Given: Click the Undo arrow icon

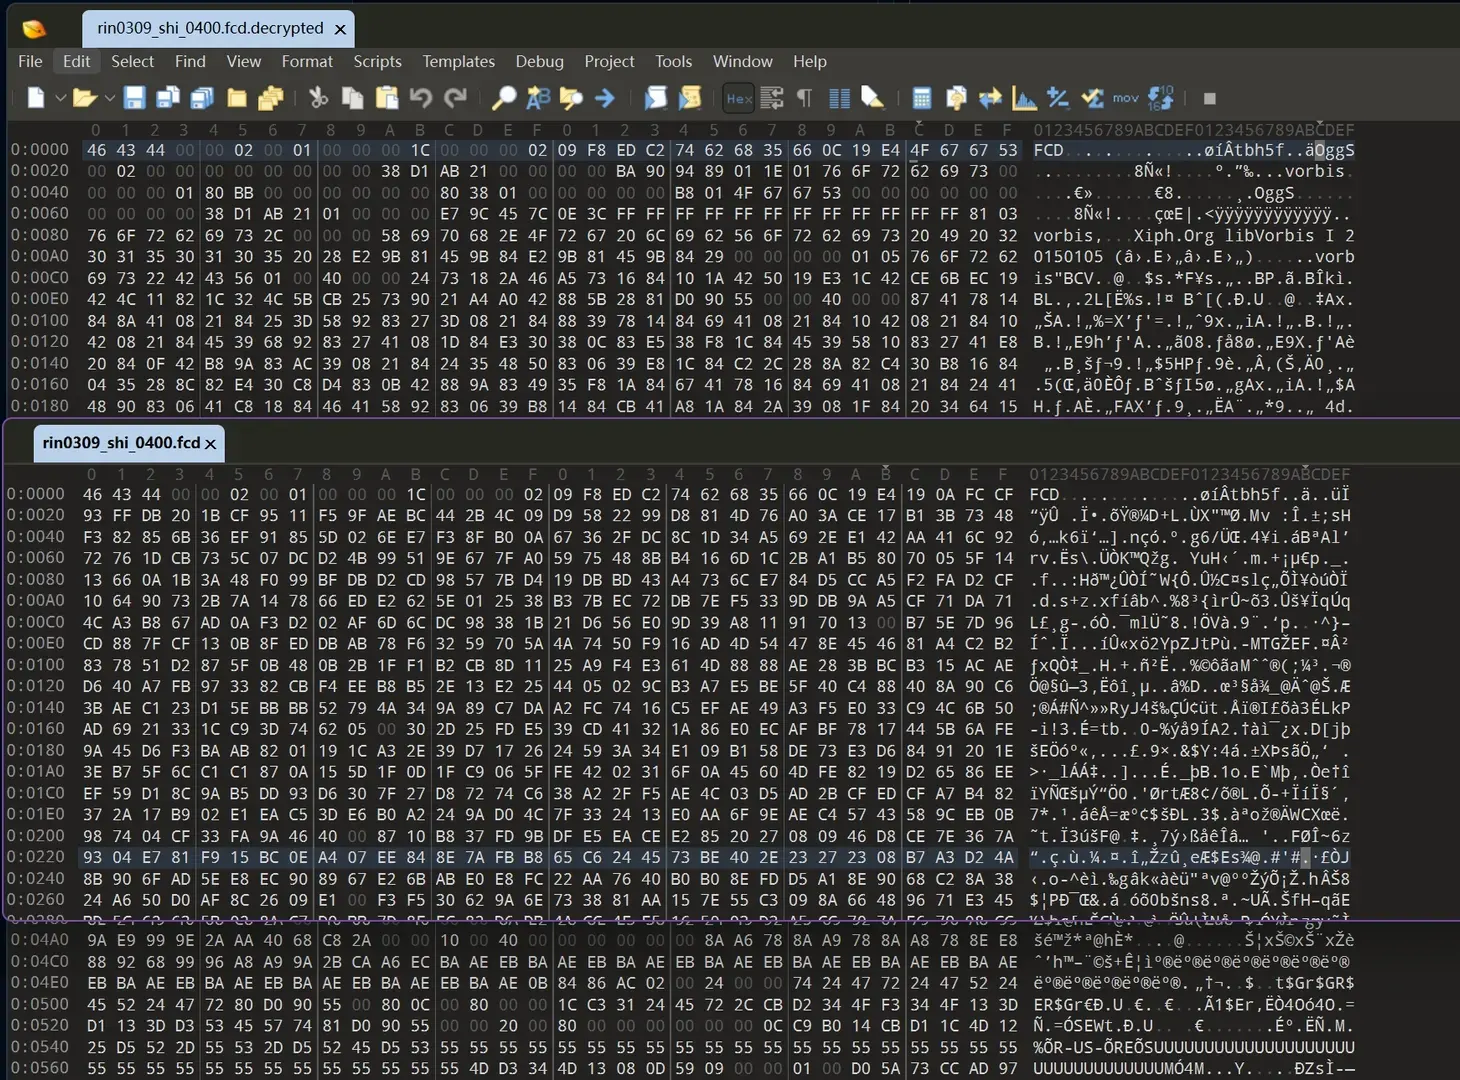Looking at the screenshot, I should click(421, 98).
